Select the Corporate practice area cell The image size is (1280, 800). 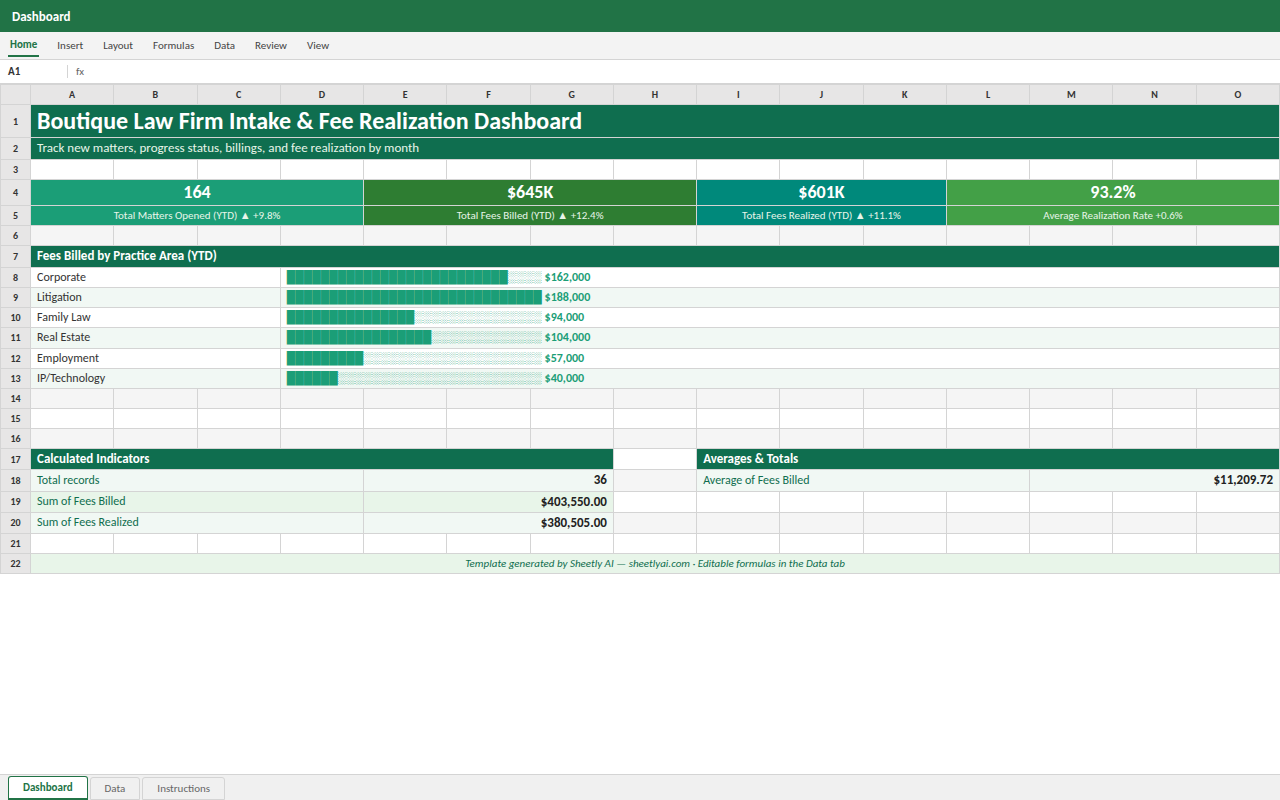click(x=156, y=277)
